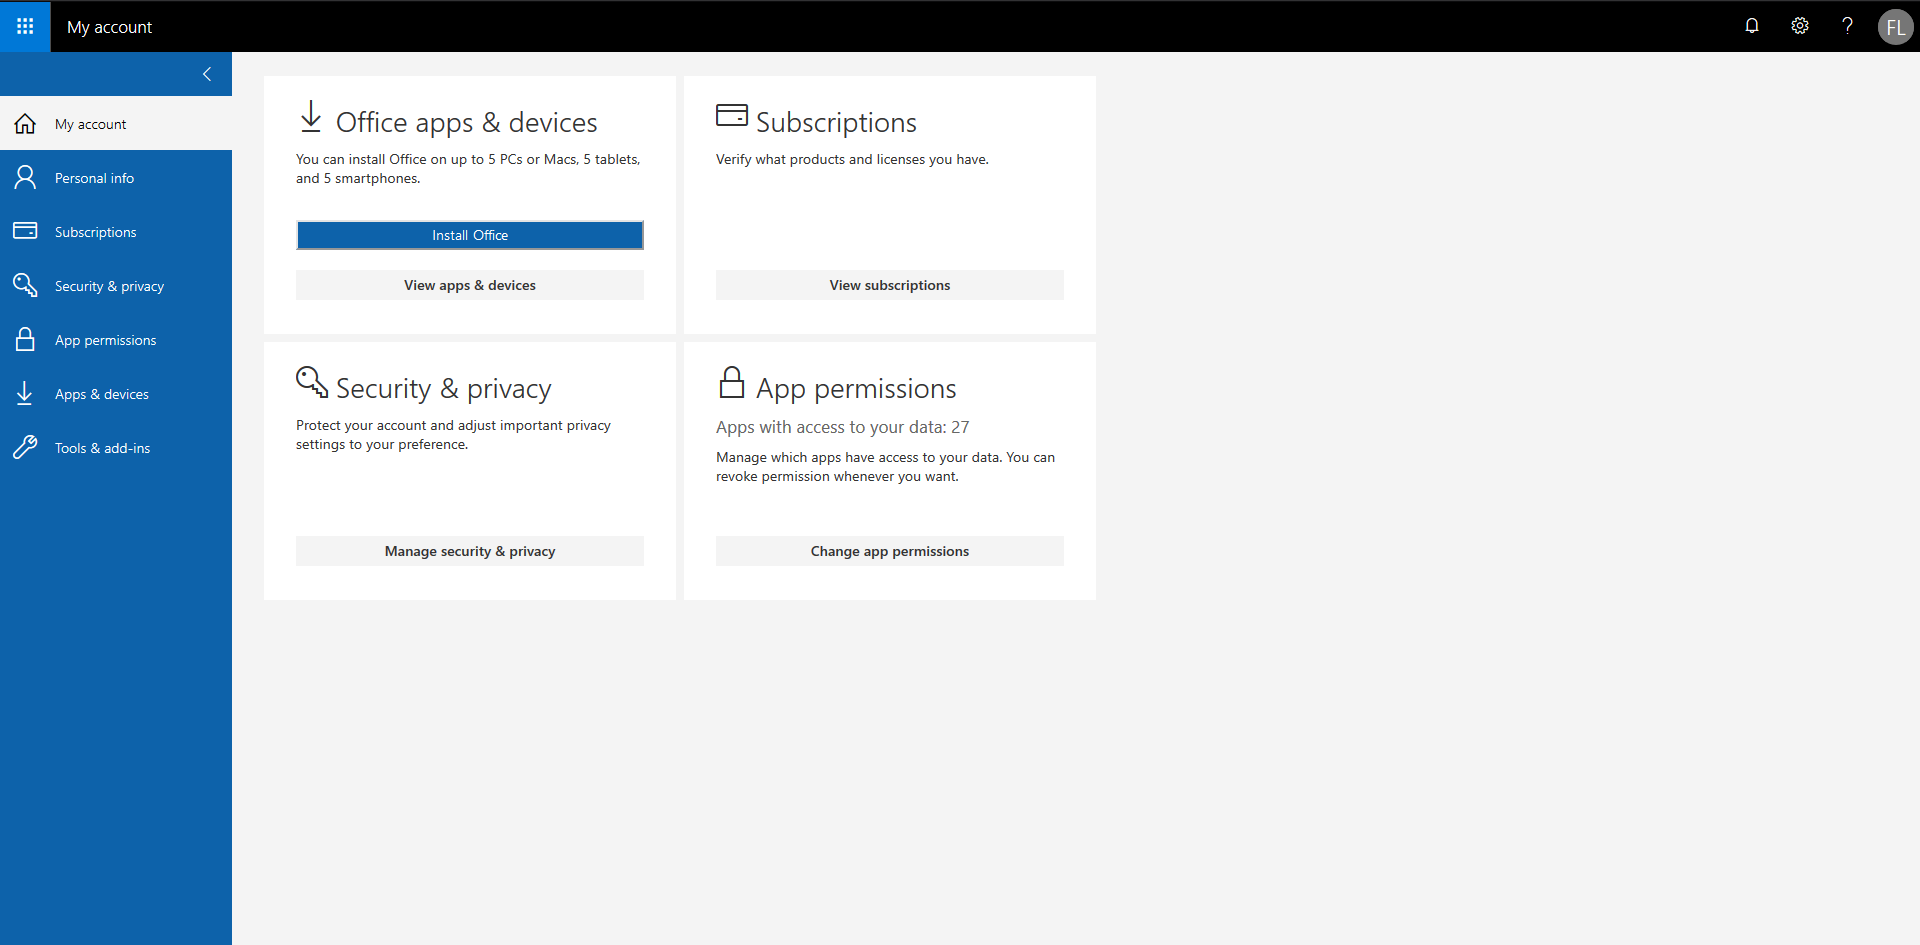The image size is (1920, 945).
Task: Open the Subscriptions section from the sidebar
Action: click(x=95, y=231)
